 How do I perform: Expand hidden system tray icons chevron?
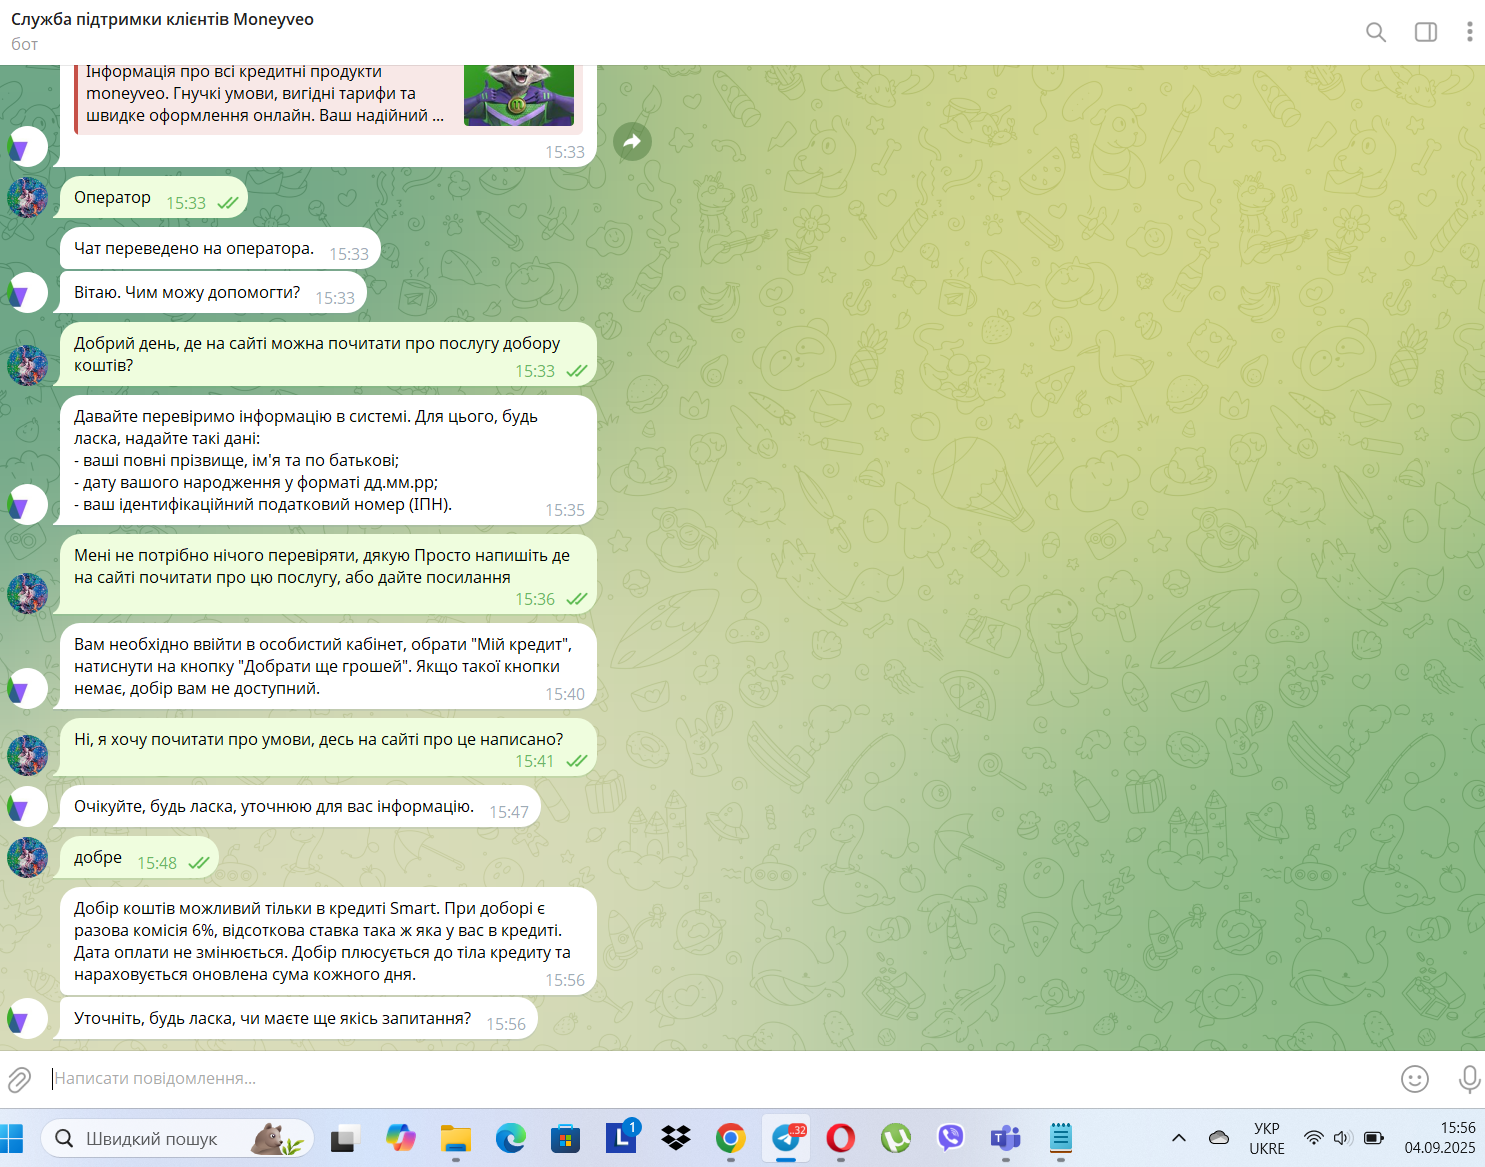(x=1179, y=1138)
